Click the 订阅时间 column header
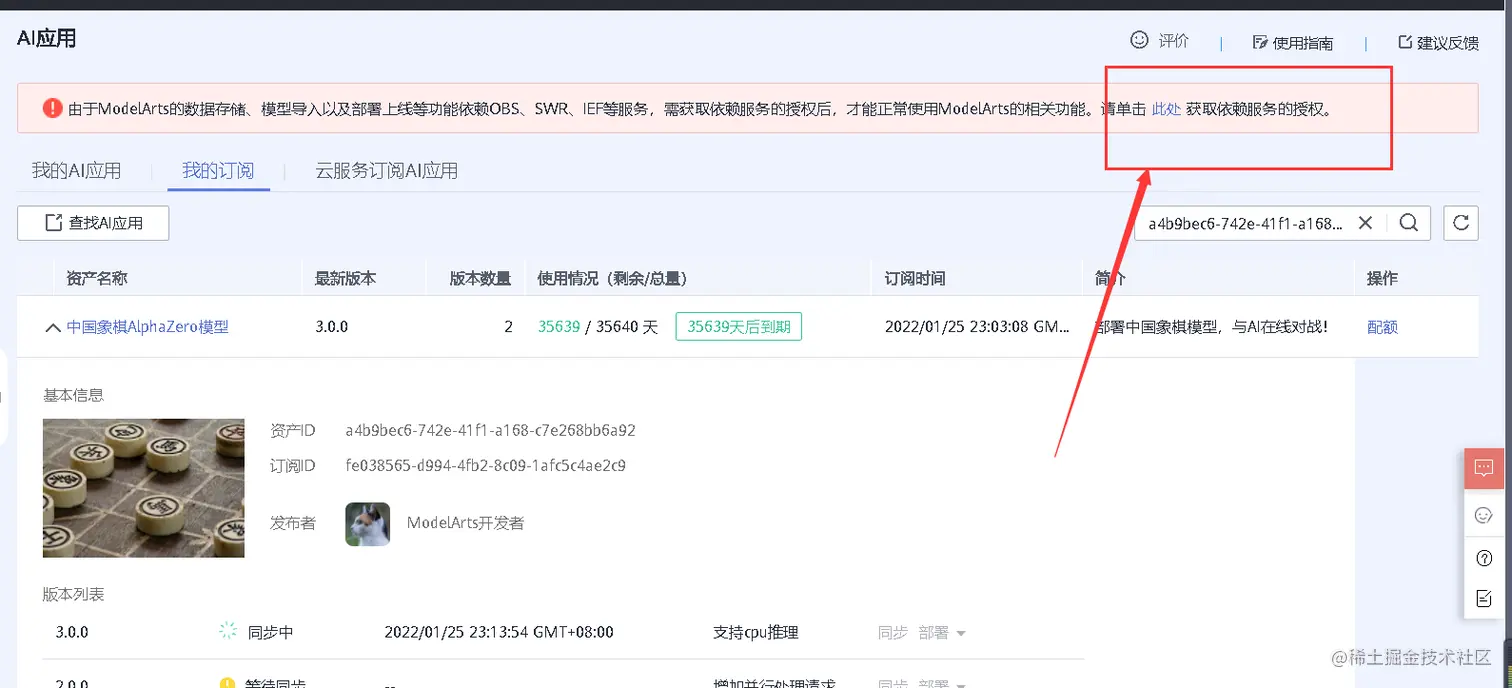 click(x=915, y=278)
